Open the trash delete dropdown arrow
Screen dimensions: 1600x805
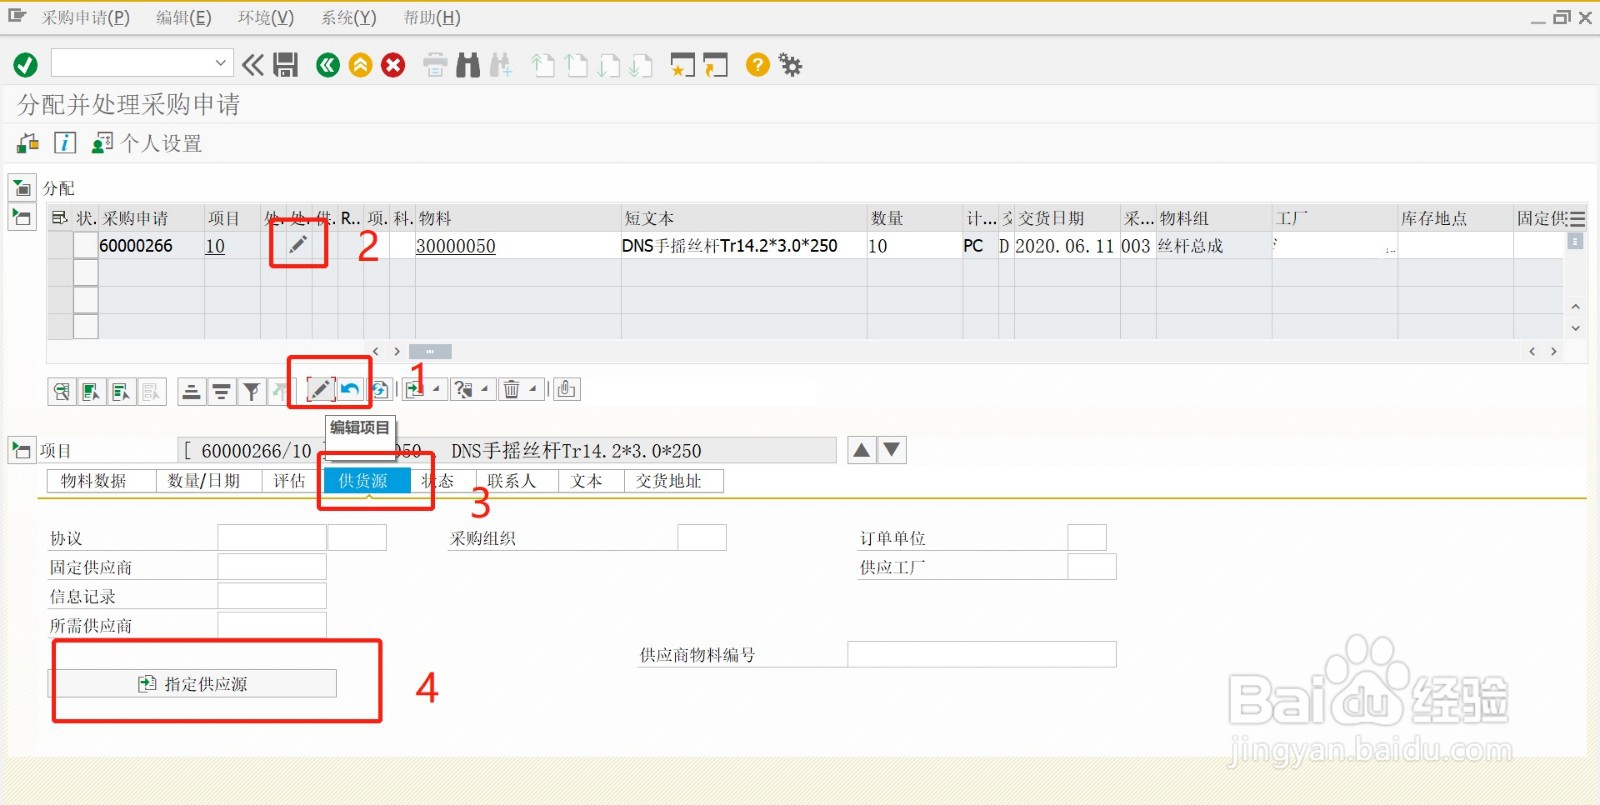533,389
